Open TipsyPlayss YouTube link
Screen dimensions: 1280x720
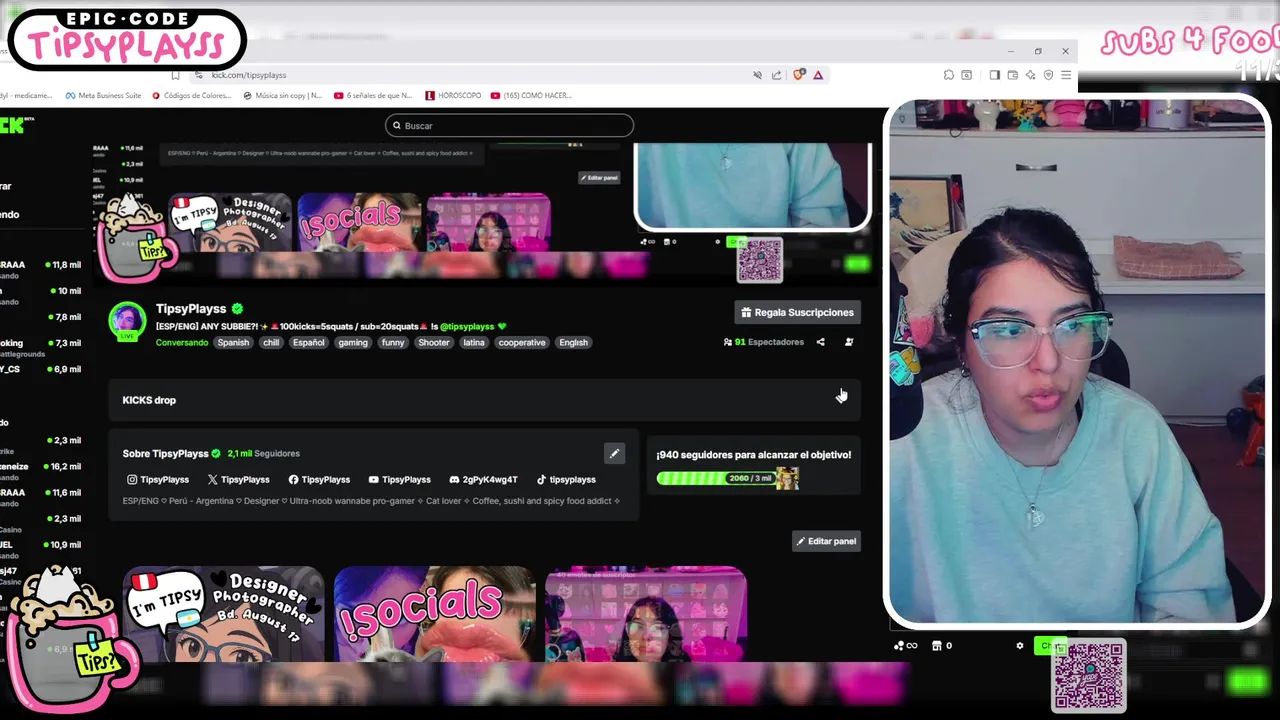click(399, 480)
